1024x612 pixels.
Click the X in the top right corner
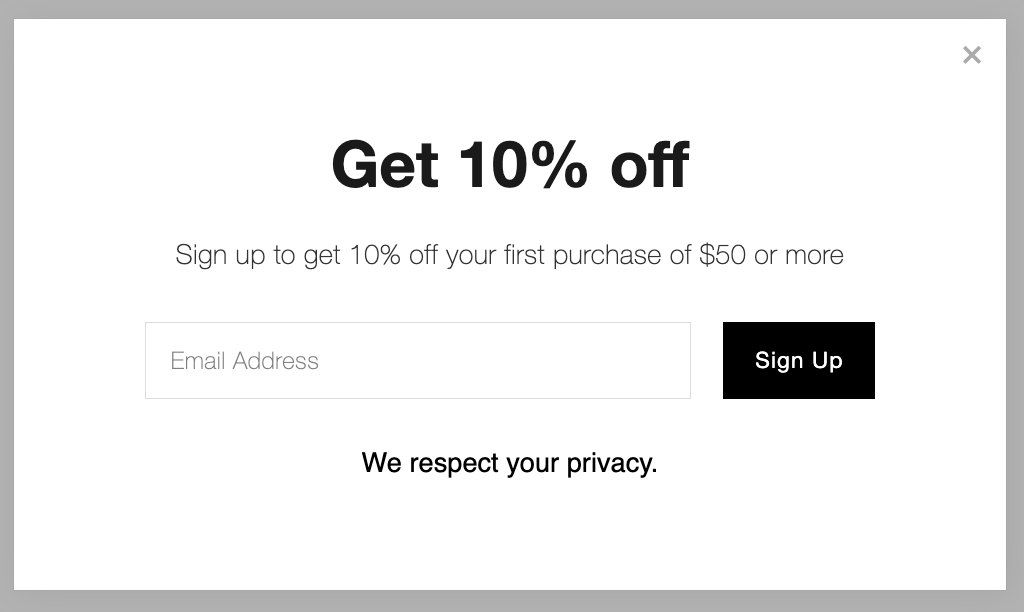[x=971, y=55]
